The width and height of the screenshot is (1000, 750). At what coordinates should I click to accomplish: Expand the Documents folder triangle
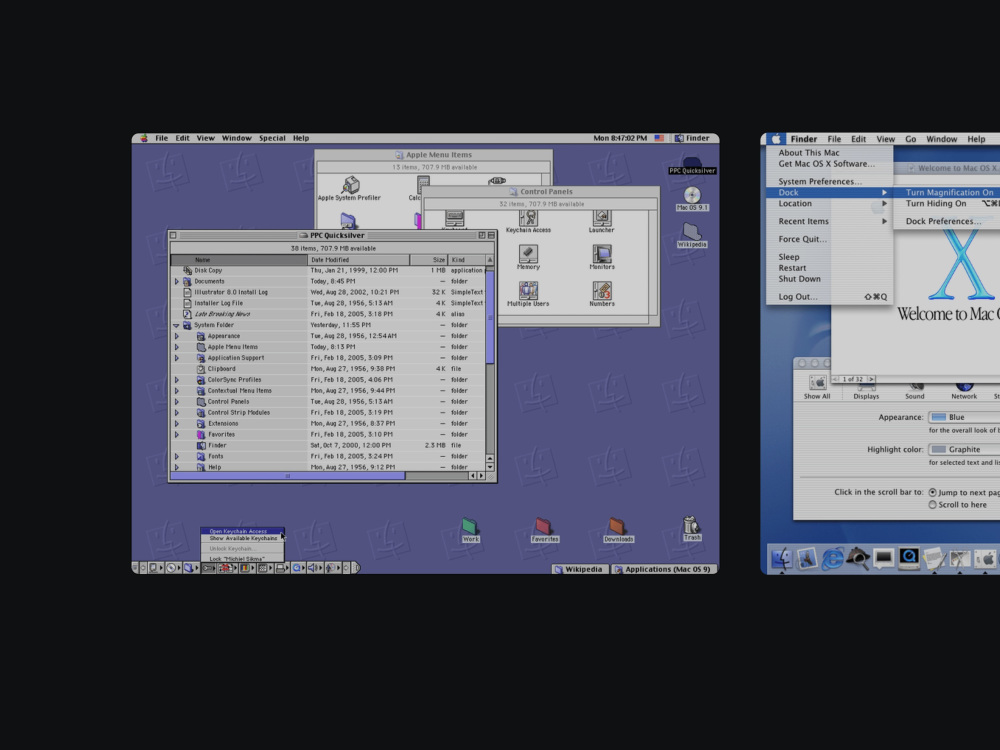pos(177,281)
